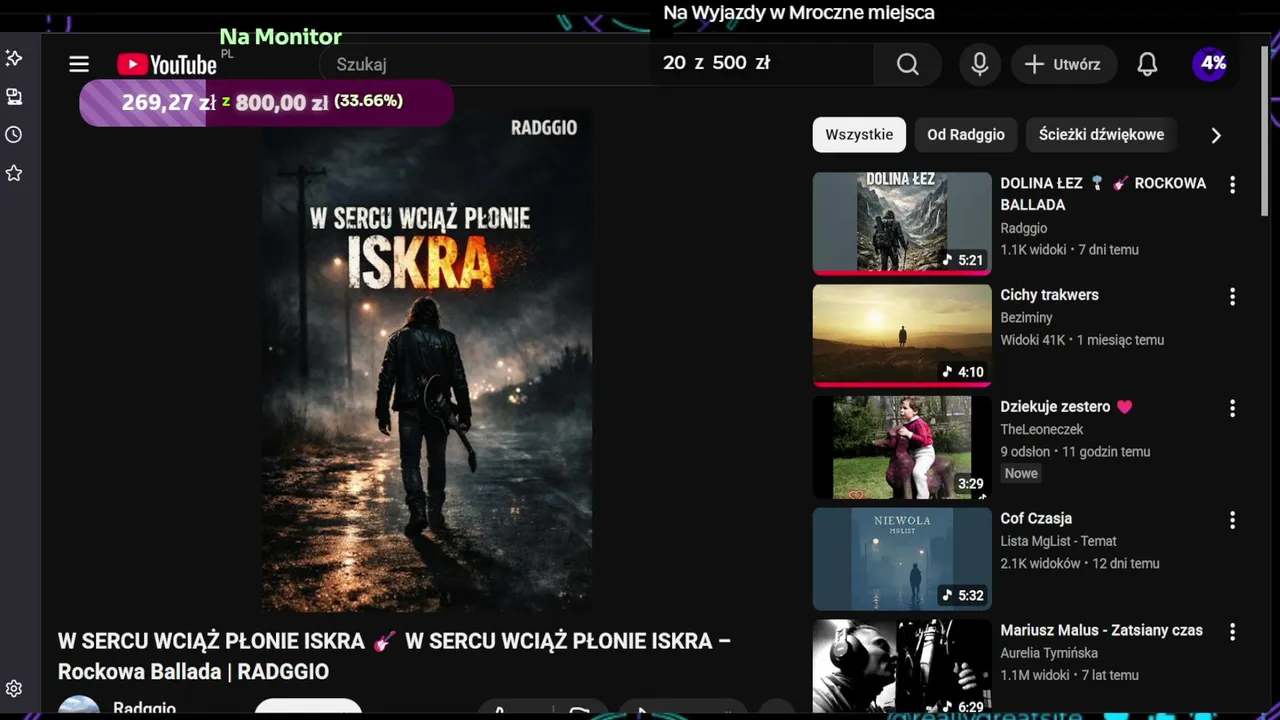Open Mariusz Malus - Zatsiany czas title
This screenshot has width=1280, height=720.
tap(1101, 631)
